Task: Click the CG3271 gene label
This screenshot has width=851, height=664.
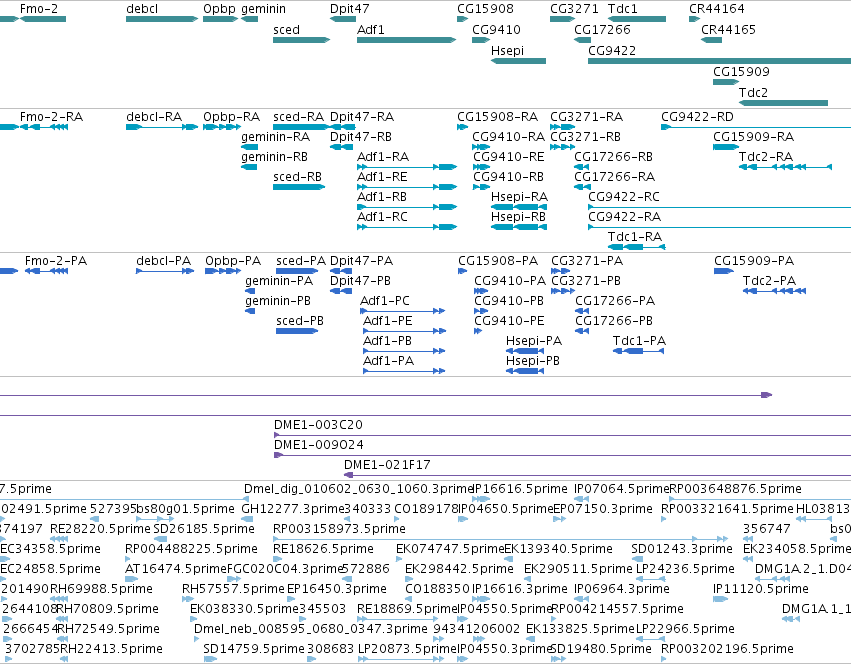Action: pyautogui.click(x=574, y=9)
